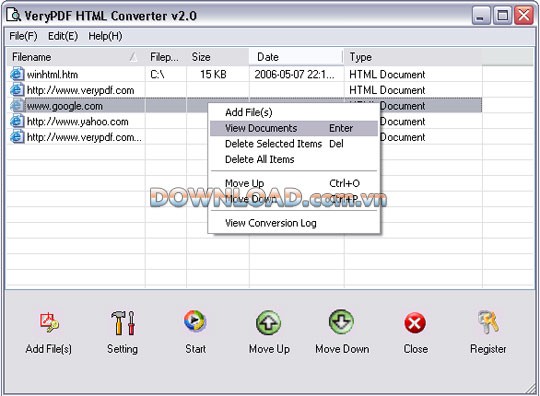Click the green Move Up arrow icon
Screen dimensions: 540x396
pyautogui.click(x=269, y=322)
